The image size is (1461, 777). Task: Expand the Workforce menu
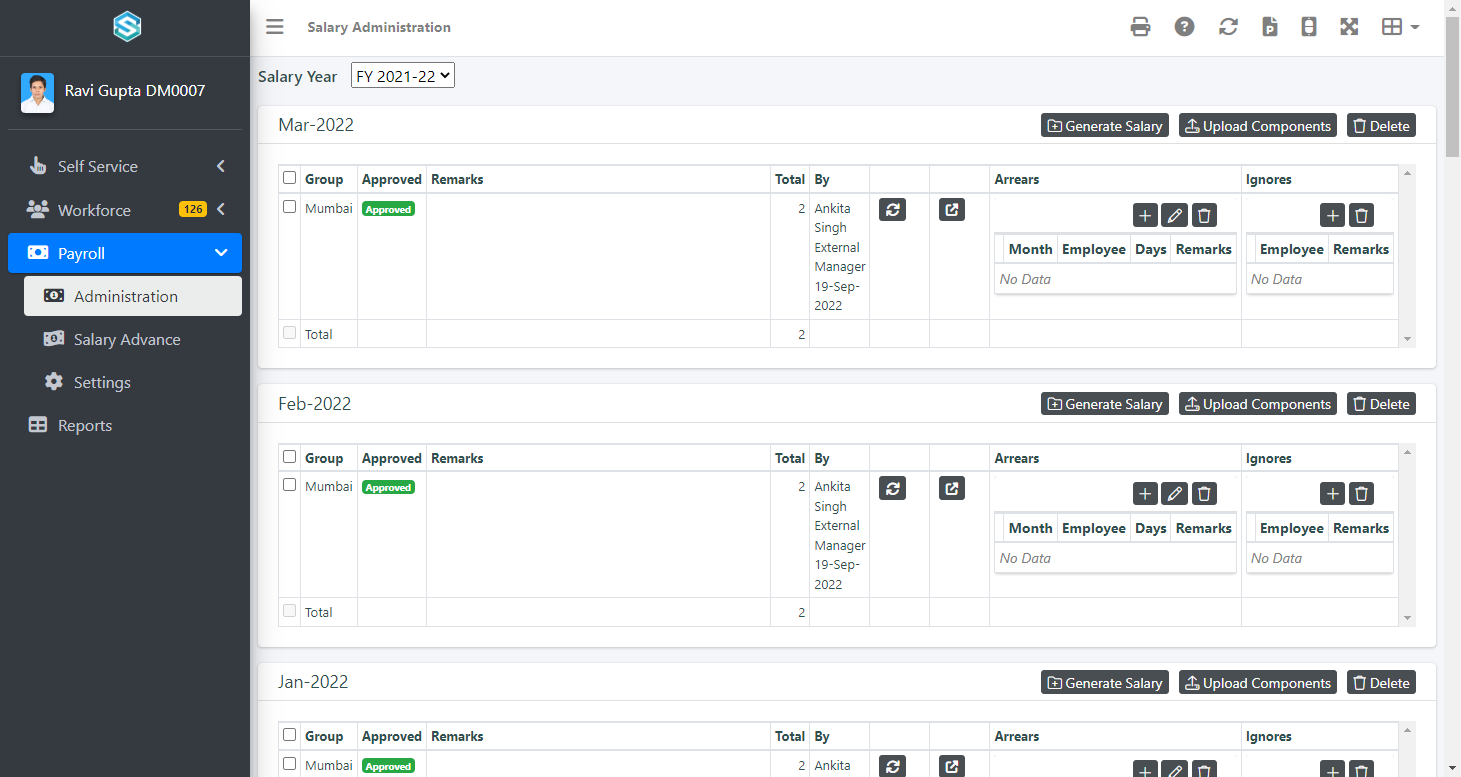125,210
